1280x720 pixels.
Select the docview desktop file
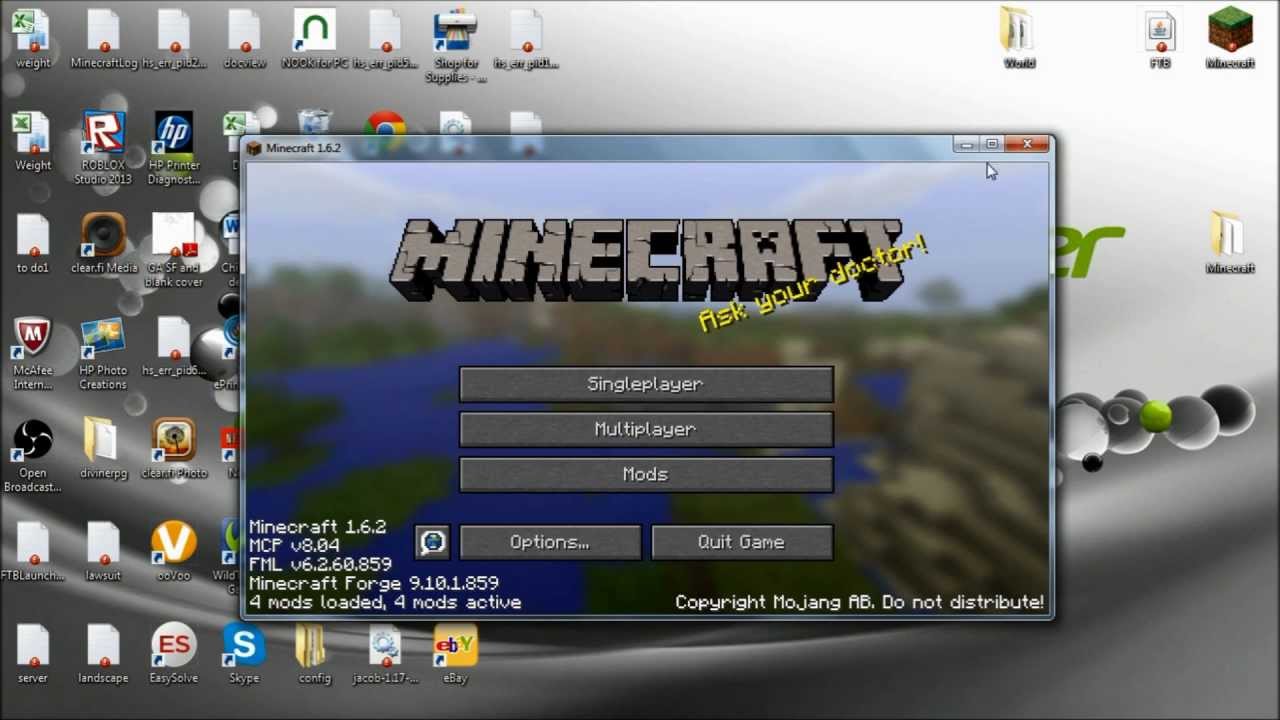[x=245, y=40]
